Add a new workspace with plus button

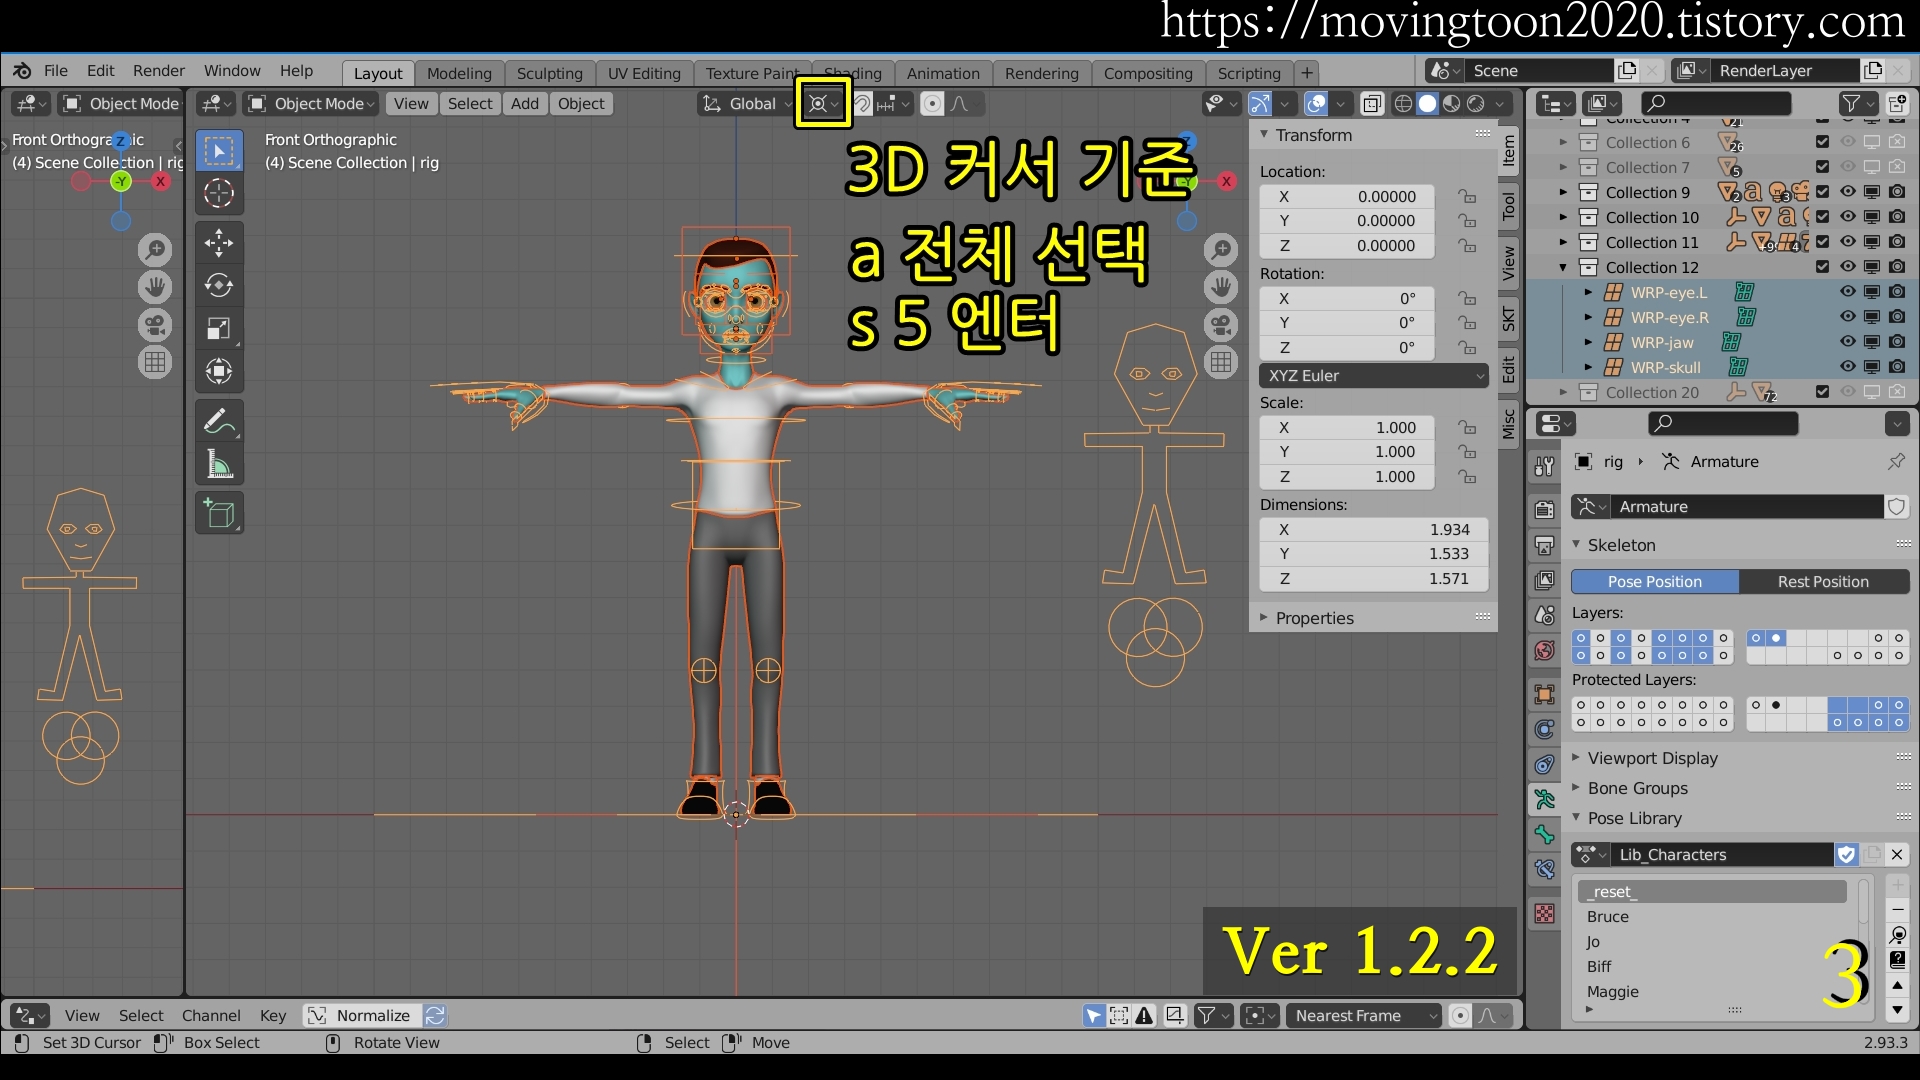pyautogui.click(x=1306, y=73)
